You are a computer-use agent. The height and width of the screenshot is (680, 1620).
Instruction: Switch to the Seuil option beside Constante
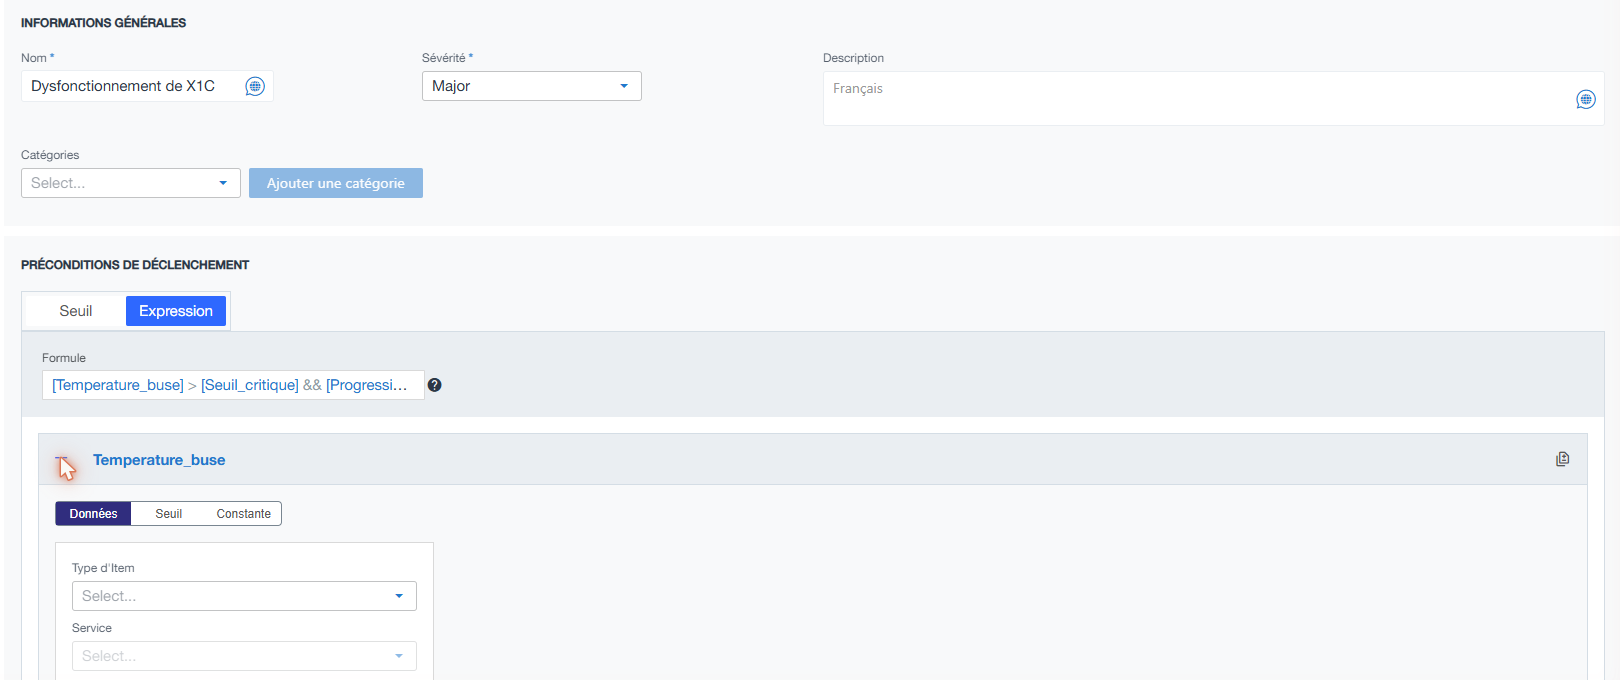[x=169, y=514]
